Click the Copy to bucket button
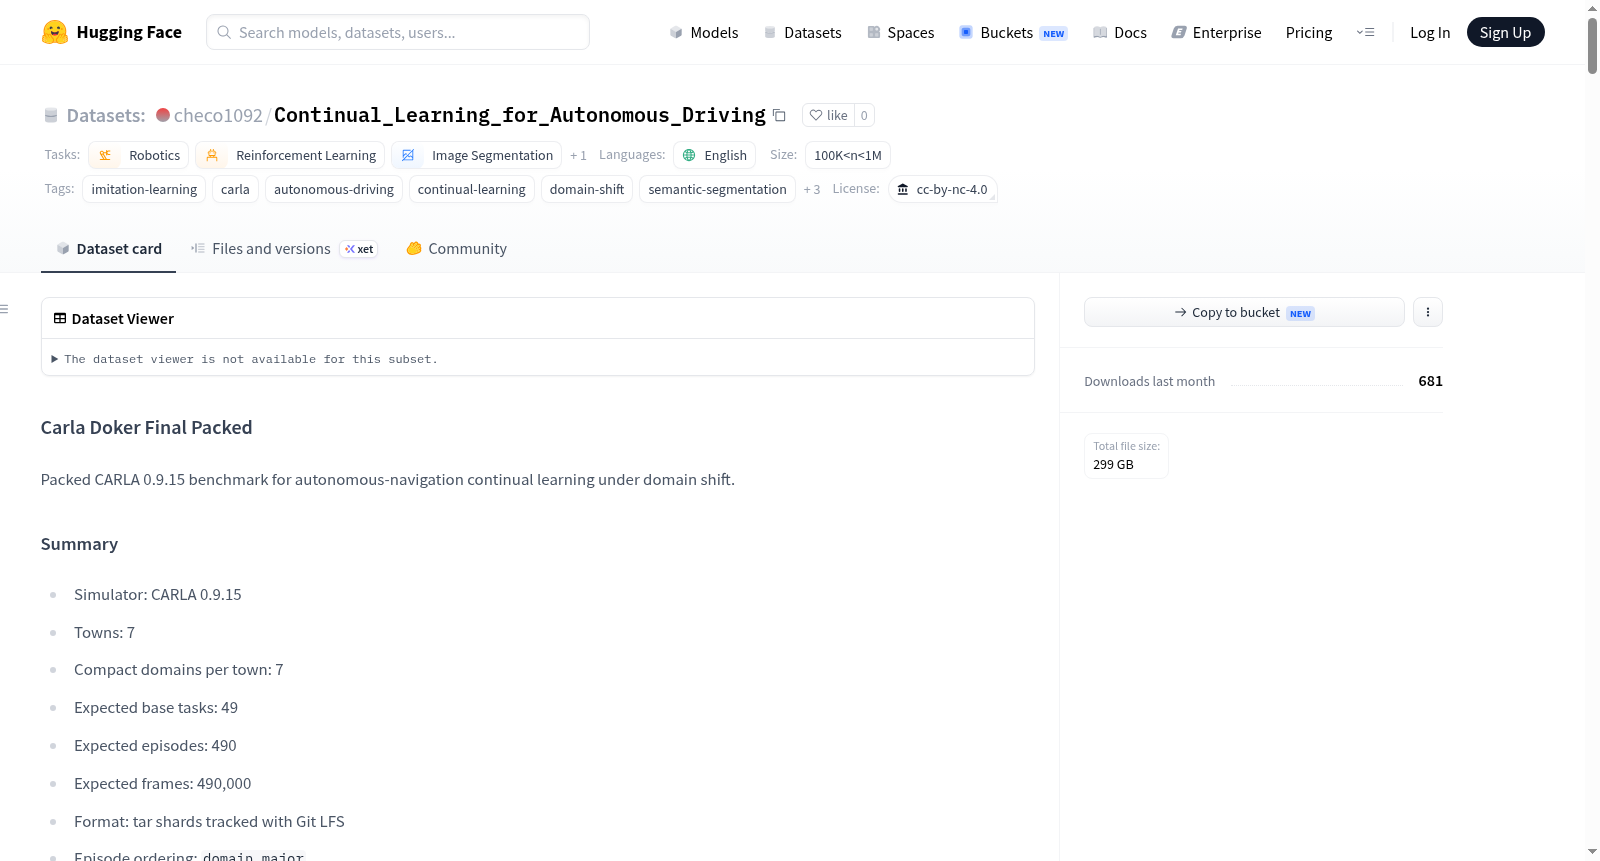Screen dimensions: 1600x861 [x=1244, y=312]
